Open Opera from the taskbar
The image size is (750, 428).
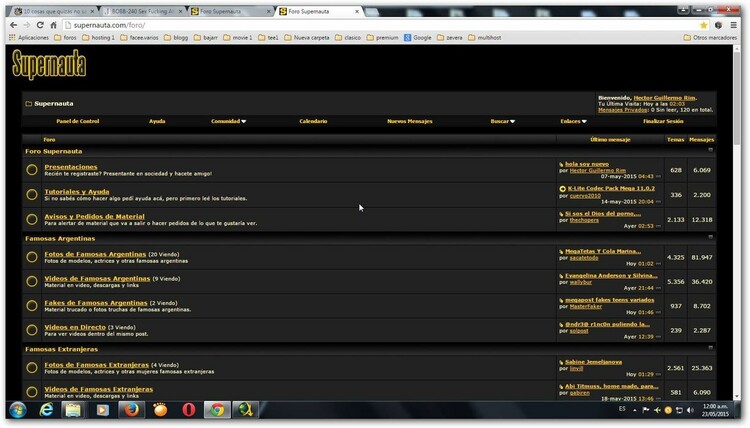189,410
